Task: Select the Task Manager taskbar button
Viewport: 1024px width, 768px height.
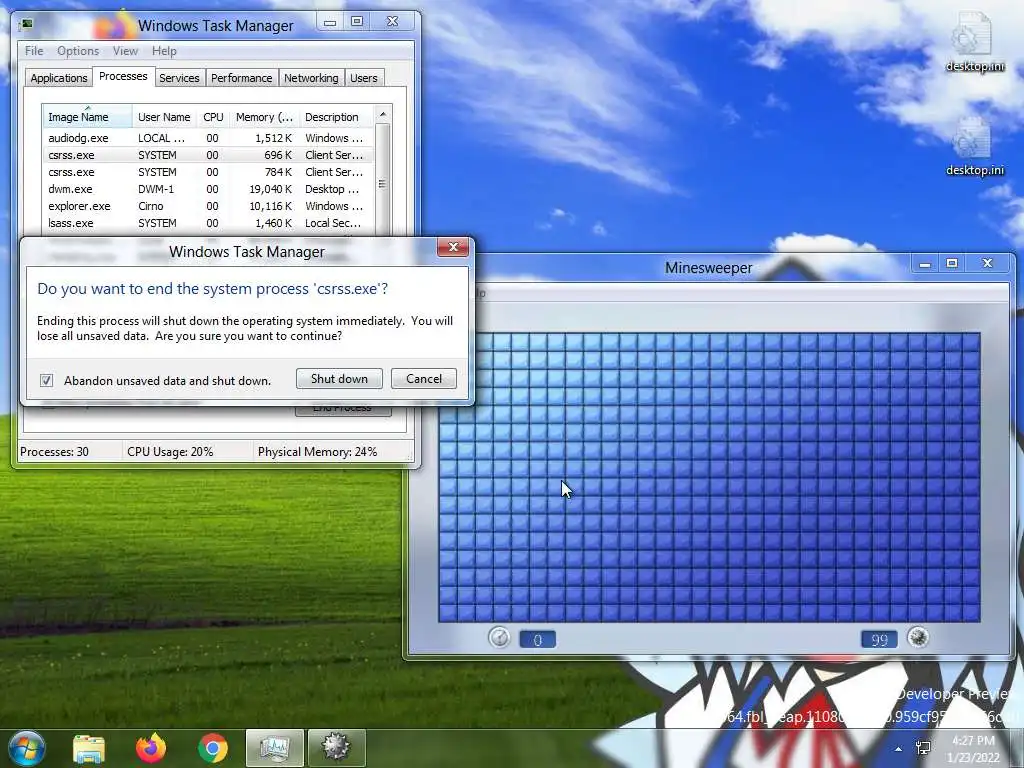Action: pyautogui.click(x=274, y=748)
